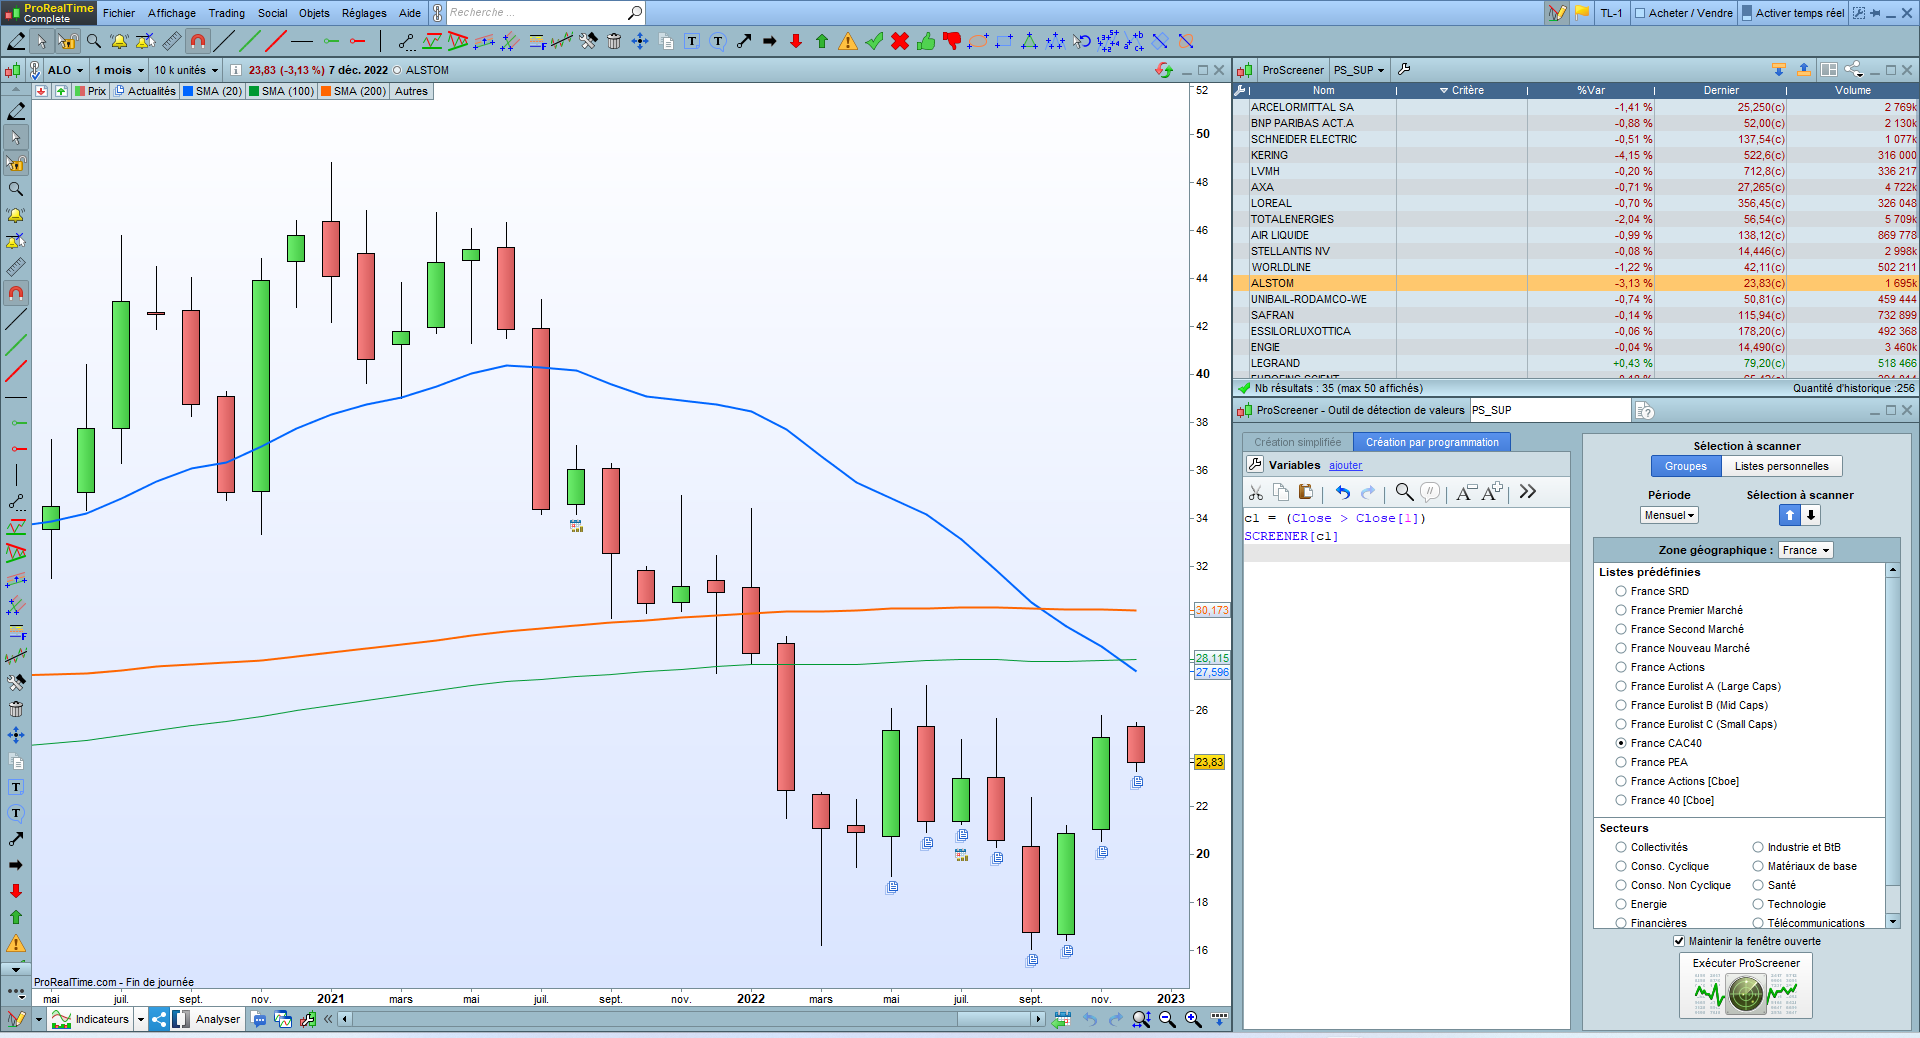Select France Eurolist A (Large Caps)
This screenshot has height=1038, width=1920.
[x=1621, y=686]
